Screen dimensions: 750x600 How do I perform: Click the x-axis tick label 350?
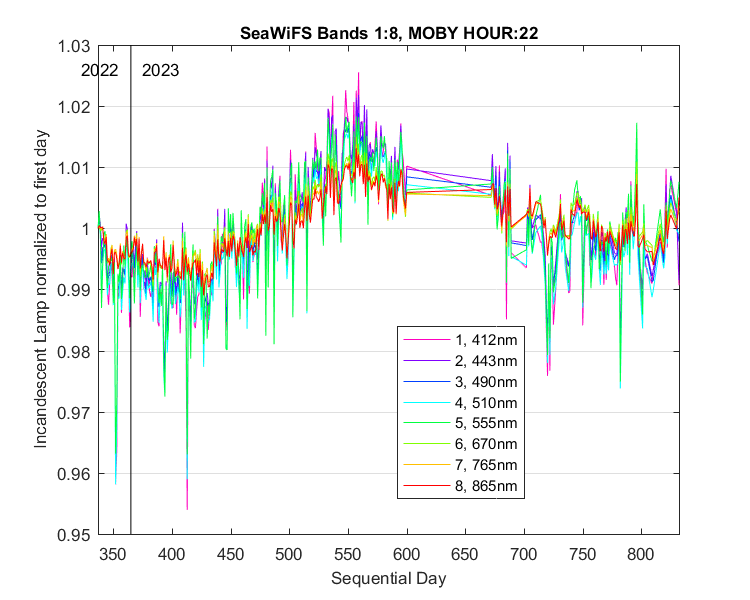tap(113, 554)
